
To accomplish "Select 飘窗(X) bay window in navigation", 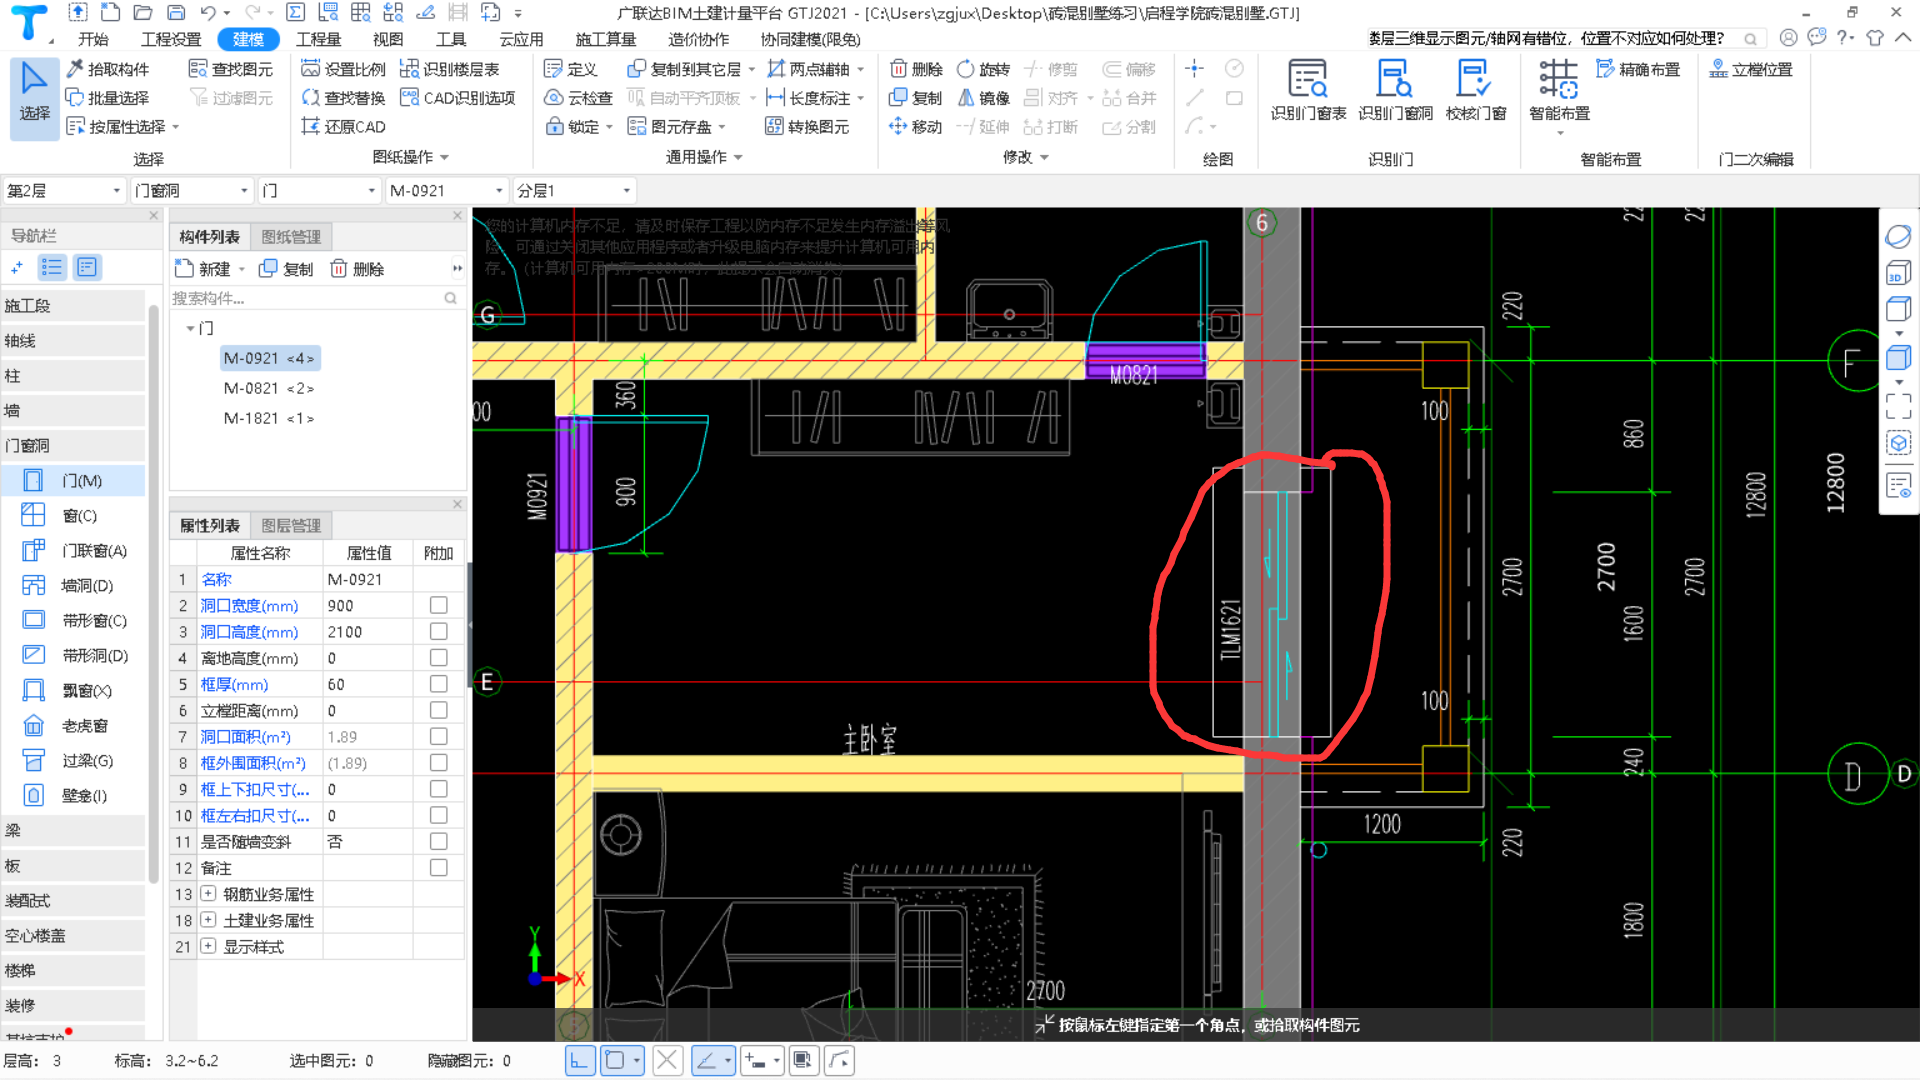I will tap(73, 691).
